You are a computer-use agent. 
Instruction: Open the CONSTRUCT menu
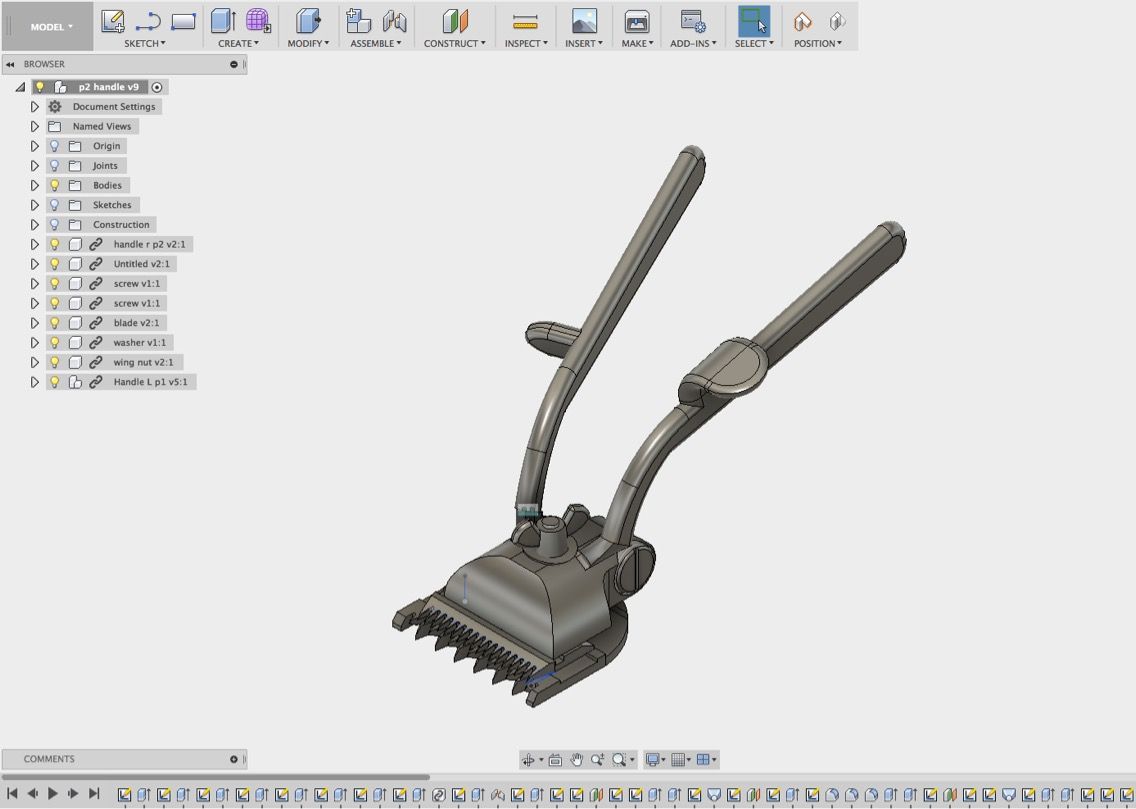point(454,43)
